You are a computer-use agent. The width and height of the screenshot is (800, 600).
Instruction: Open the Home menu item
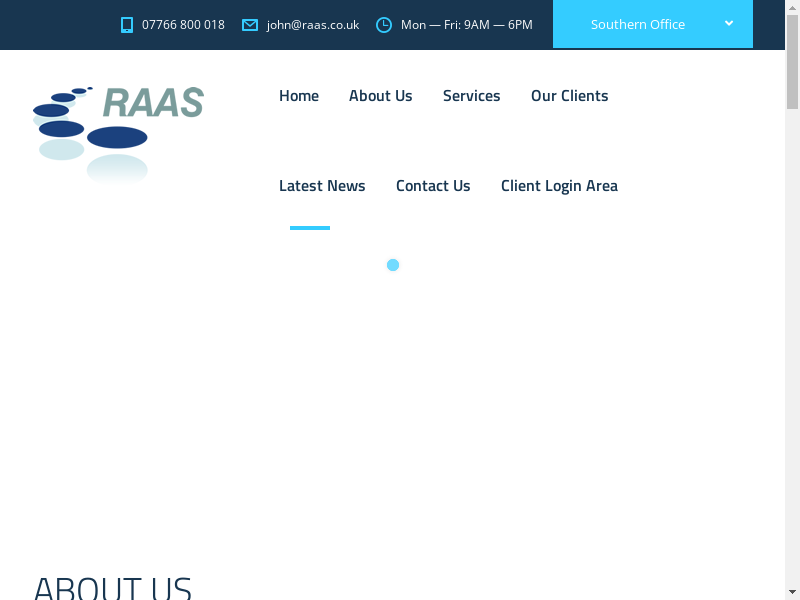(x=299, y=96)
